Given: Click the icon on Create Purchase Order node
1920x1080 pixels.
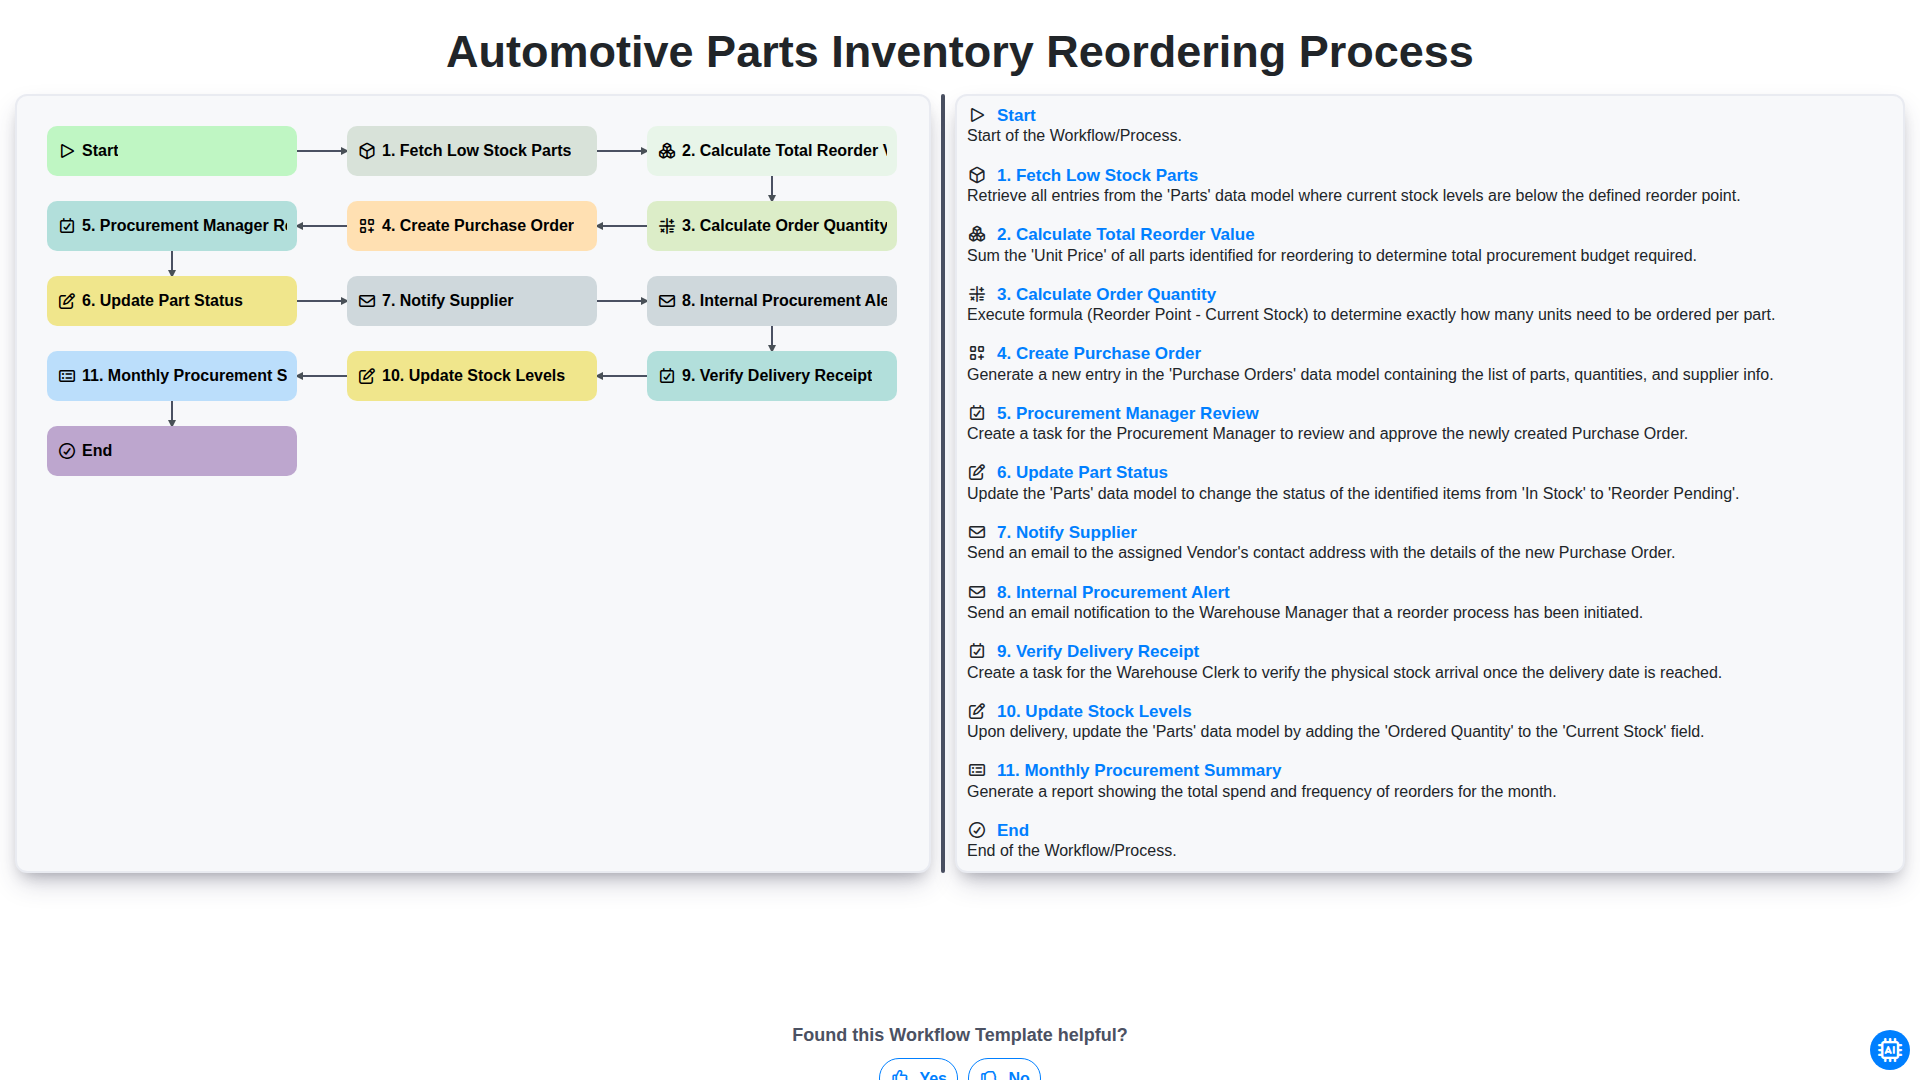Looking at the screenshot, I should coord(367,226).
